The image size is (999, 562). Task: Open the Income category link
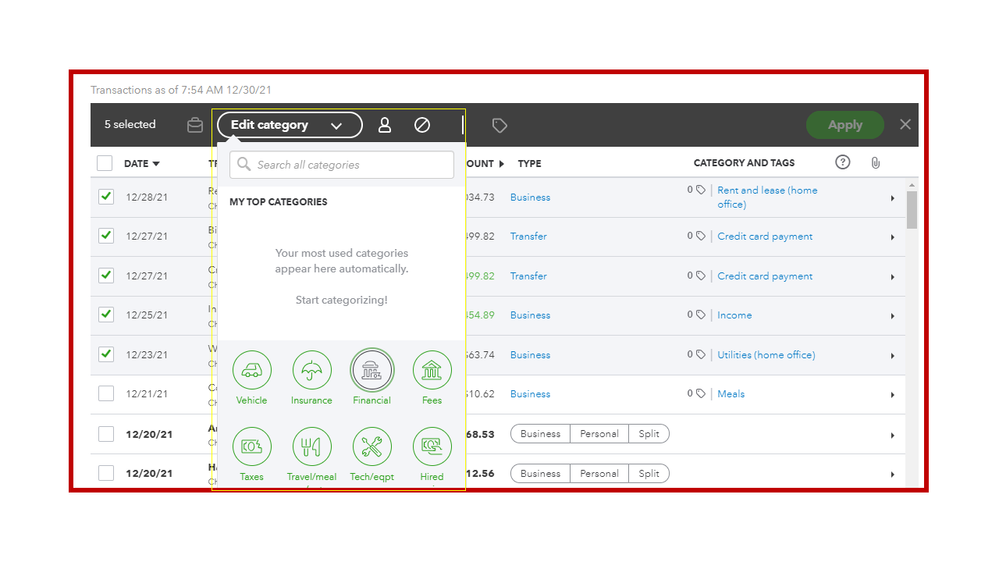[x=735, y=315]
